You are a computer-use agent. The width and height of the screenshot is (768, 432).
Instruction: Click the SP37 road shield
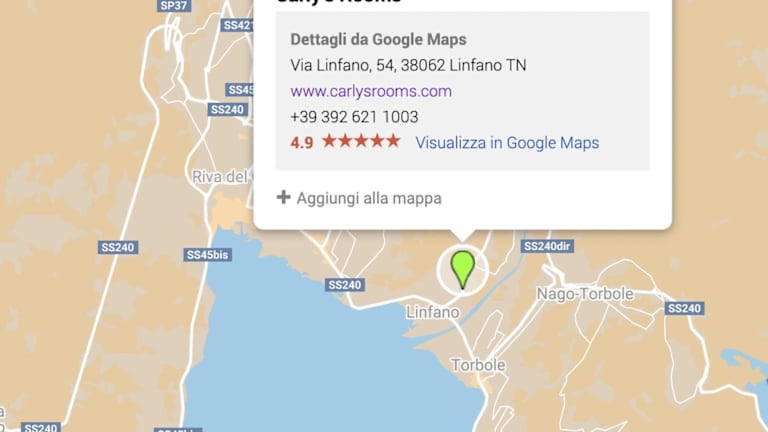click(174, 5)
